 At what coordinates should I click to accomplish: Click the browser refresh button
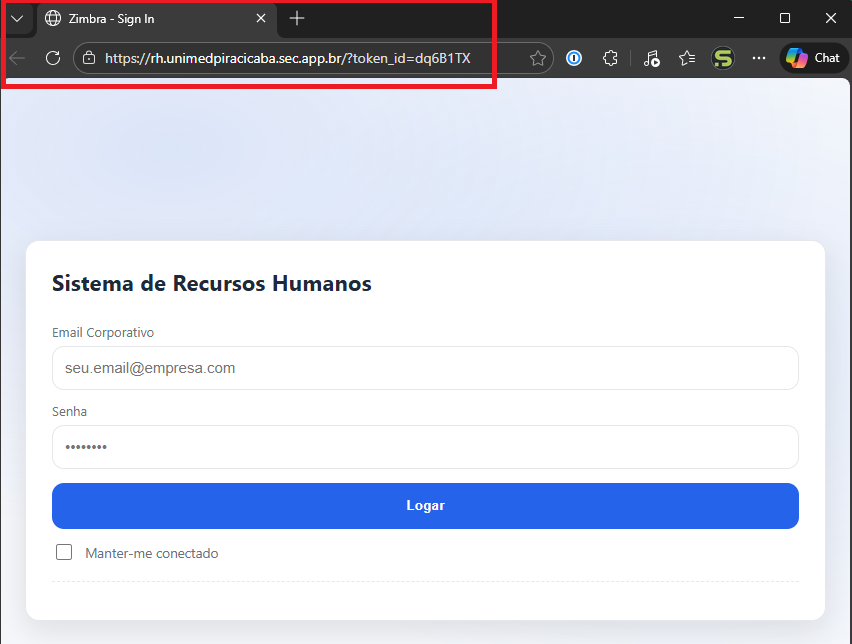(x=53, y=58)
